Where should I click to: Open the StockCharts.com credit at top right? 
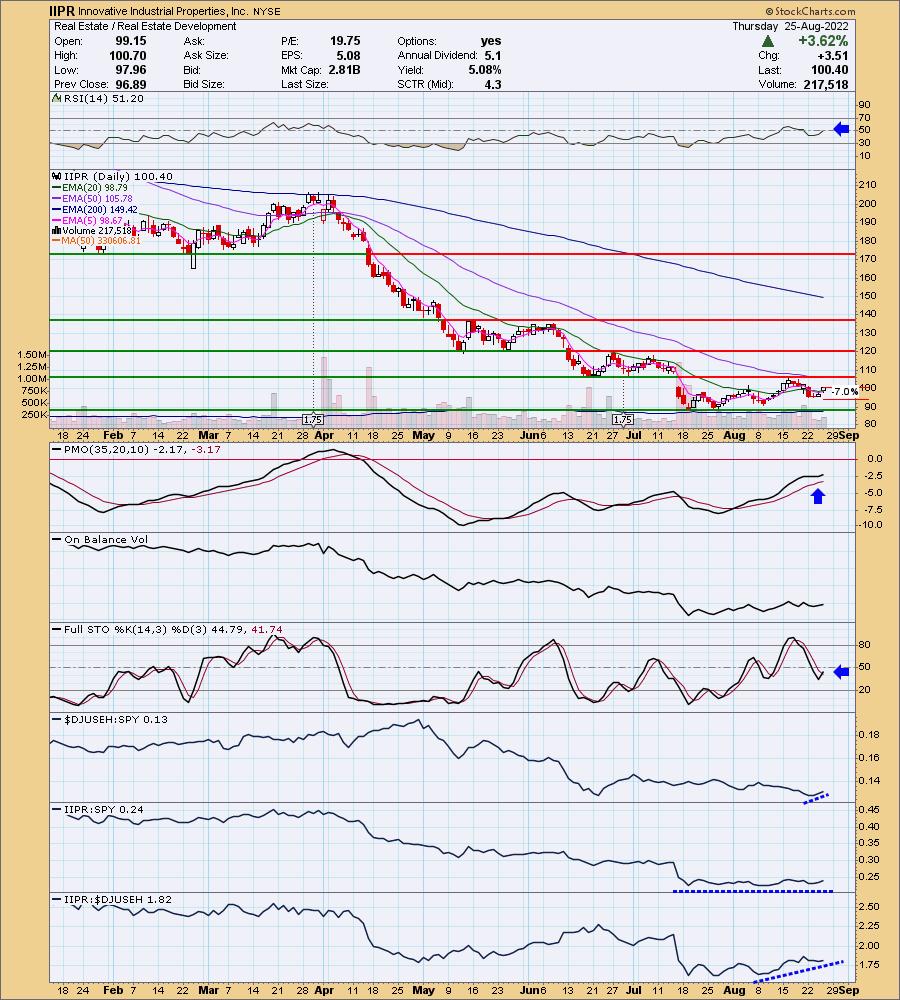click(x=810, y=11)
